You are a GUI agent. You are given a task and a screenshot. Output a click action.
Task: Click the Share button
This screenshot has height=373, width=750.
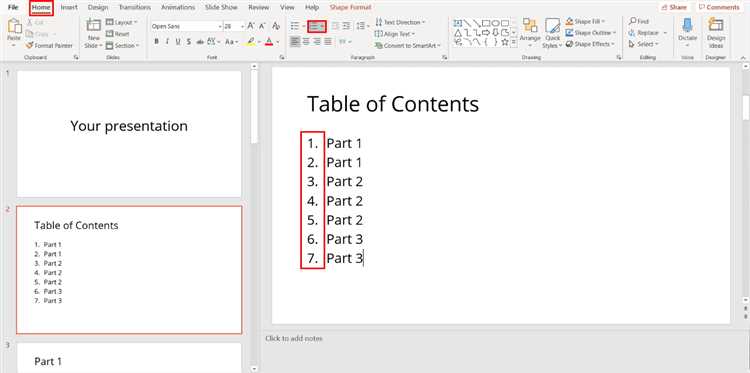[674, 7]
